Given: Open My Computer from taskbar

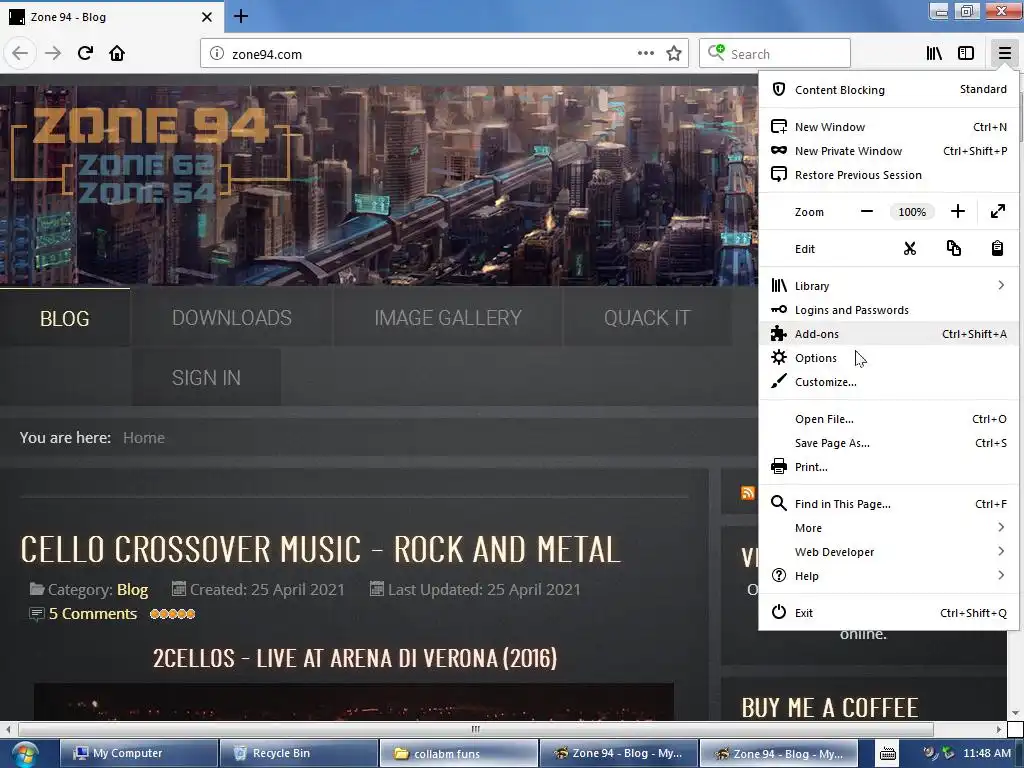Looking at the screenshot, I should coord(138,753).
